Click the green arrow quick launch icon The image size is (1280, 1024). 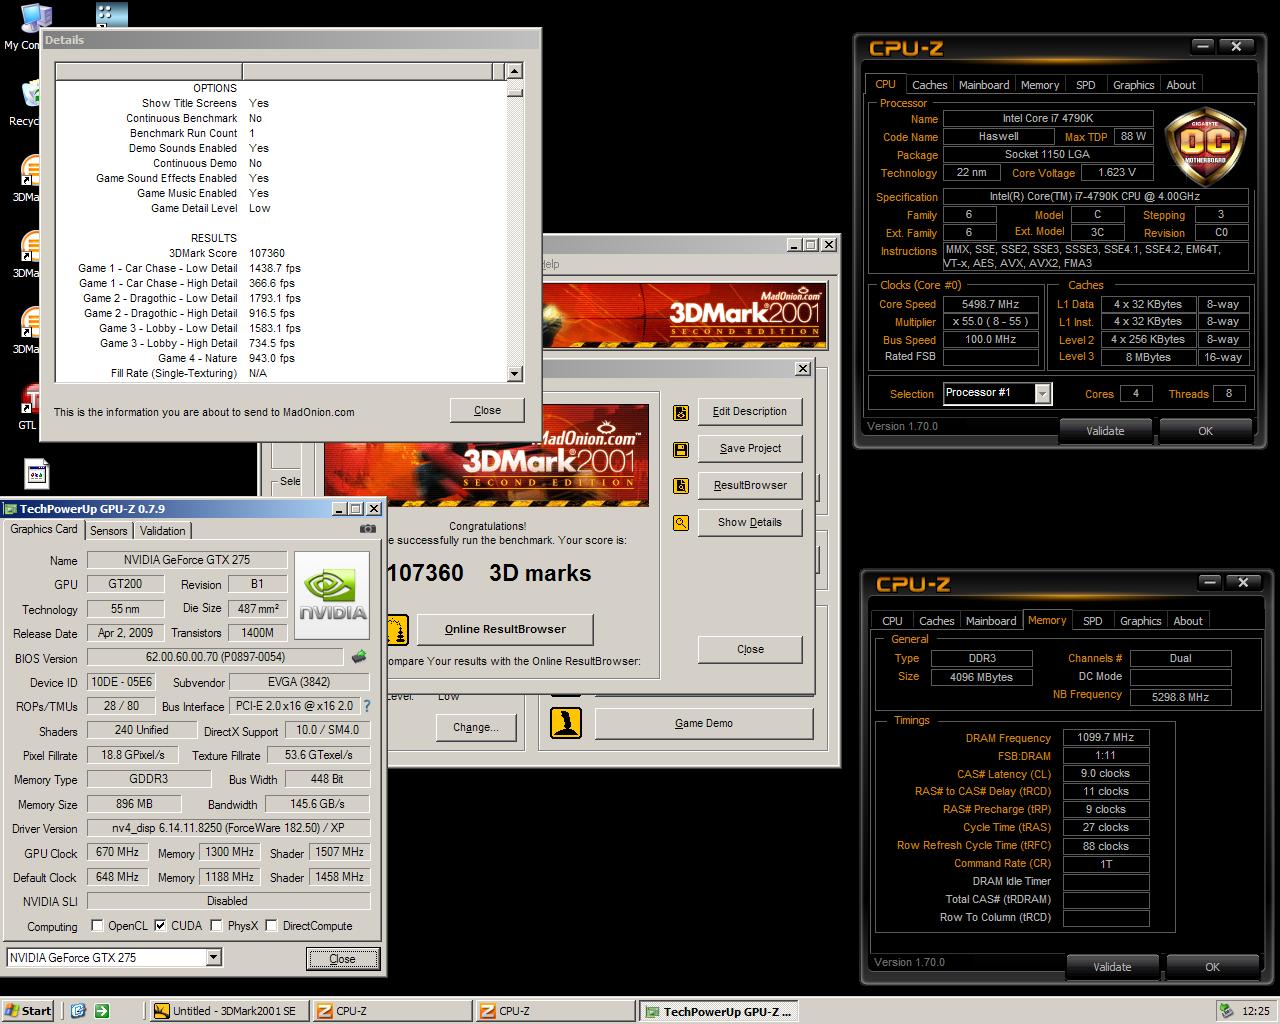tap(102, 1010)
